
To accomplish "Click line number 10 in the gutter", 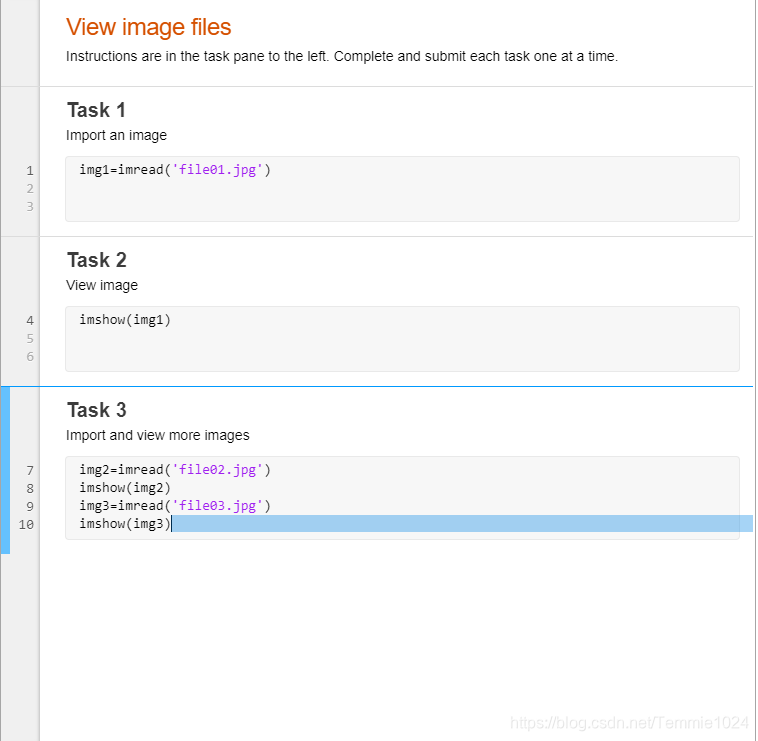I will pos(27,525).
